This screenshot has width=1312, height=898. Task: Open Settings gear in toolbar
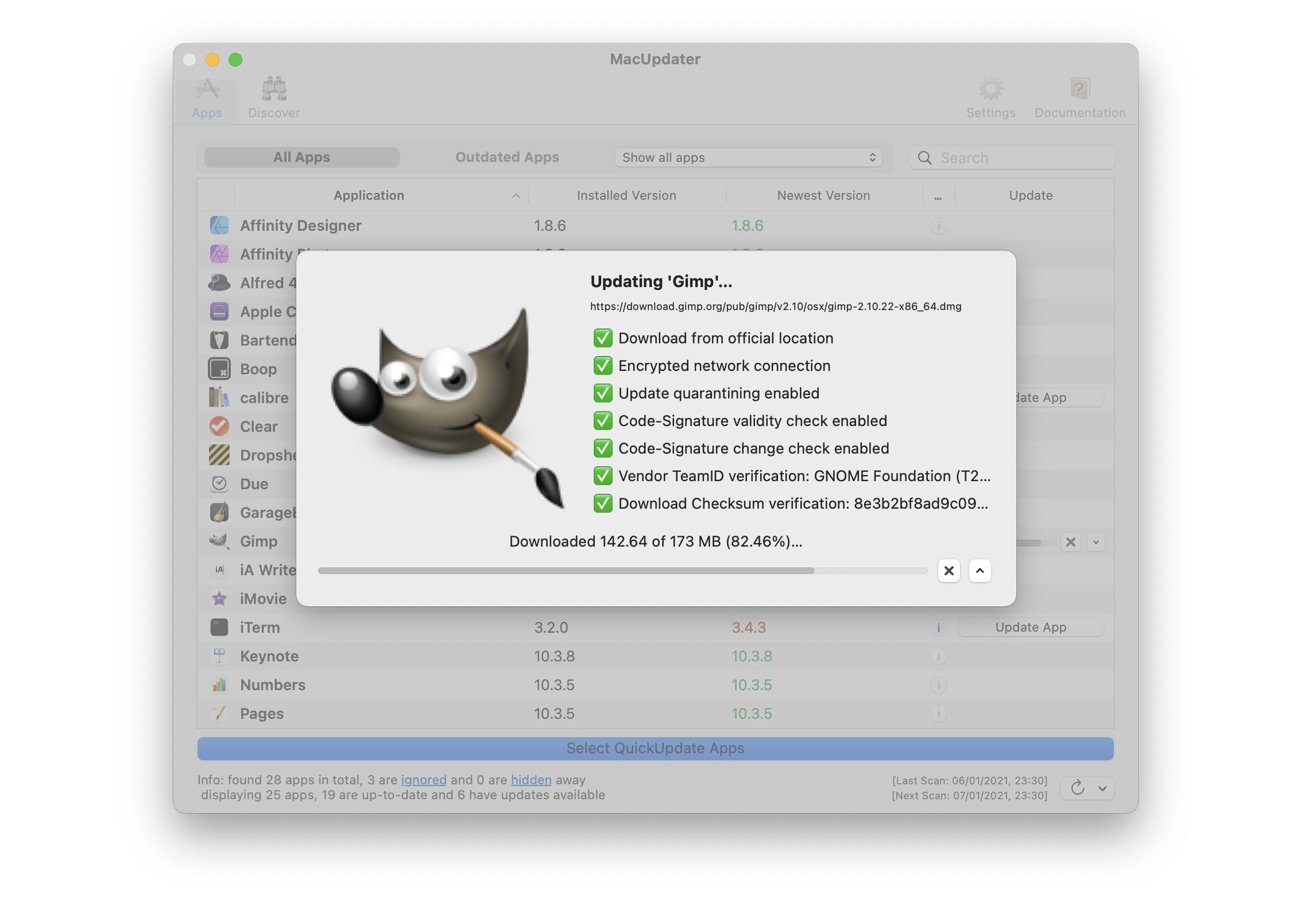990,100
